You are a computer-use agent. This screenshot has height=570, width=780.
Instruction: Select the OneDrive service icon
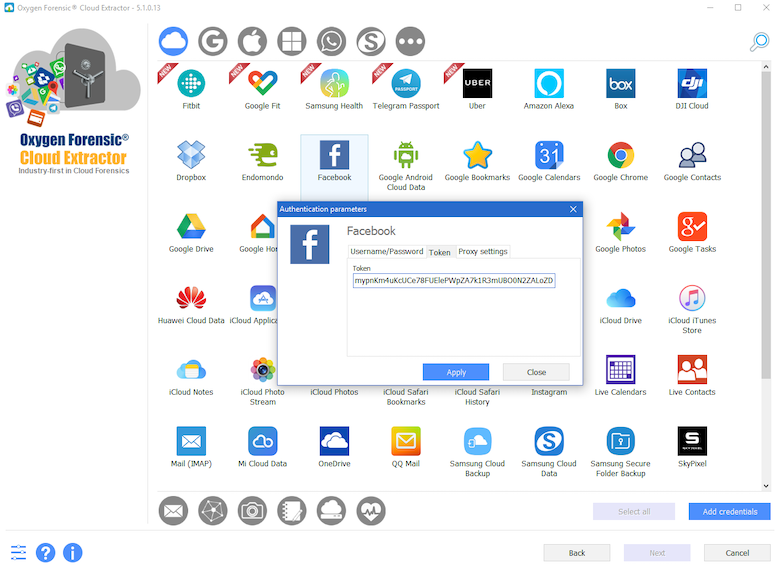tap(334, 441)
